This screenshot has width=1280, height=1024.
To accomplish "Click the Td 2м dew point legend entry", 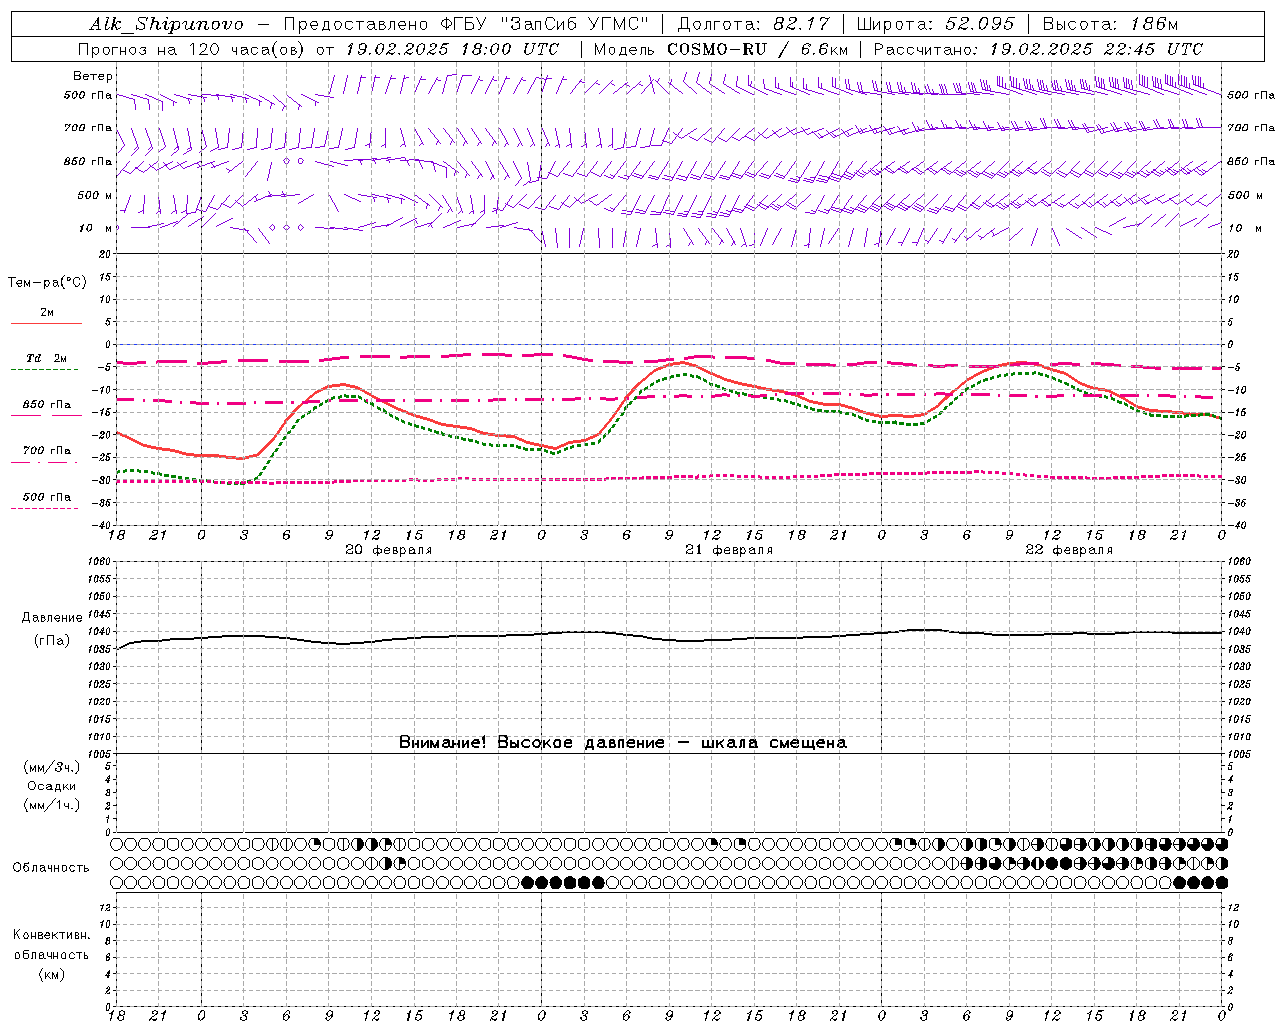I will tap(46, 358).
